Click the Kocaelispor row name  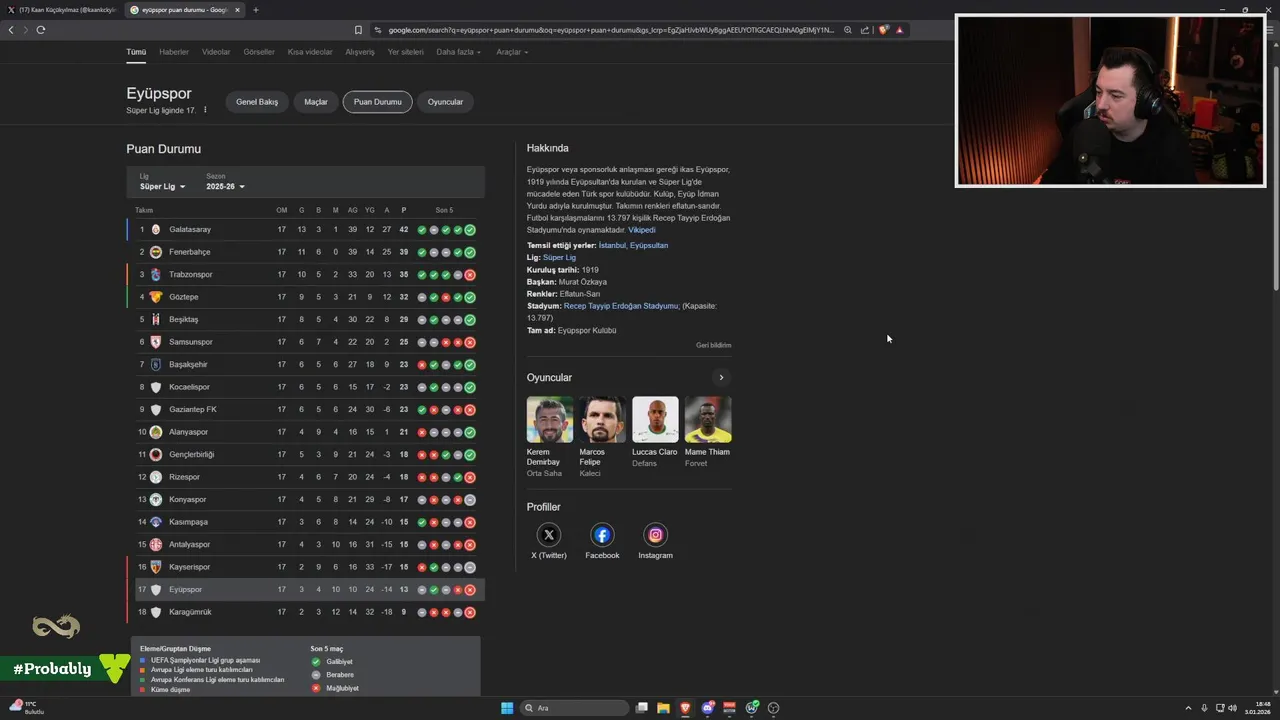pyautogui.click(x=189, y=387)
